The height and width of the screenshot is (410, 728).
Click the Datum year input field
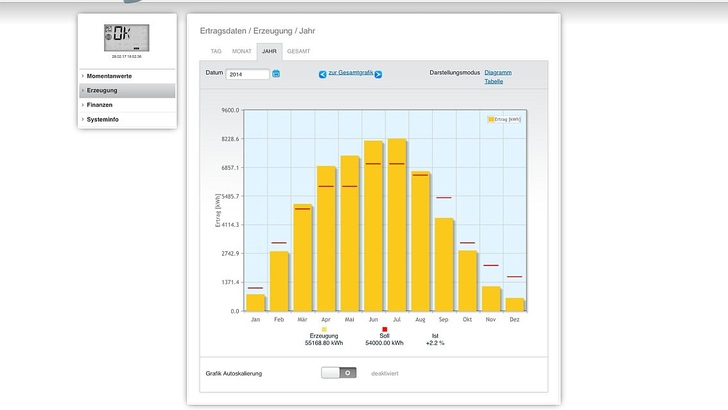pyautogui.click(x=247, y=74)
